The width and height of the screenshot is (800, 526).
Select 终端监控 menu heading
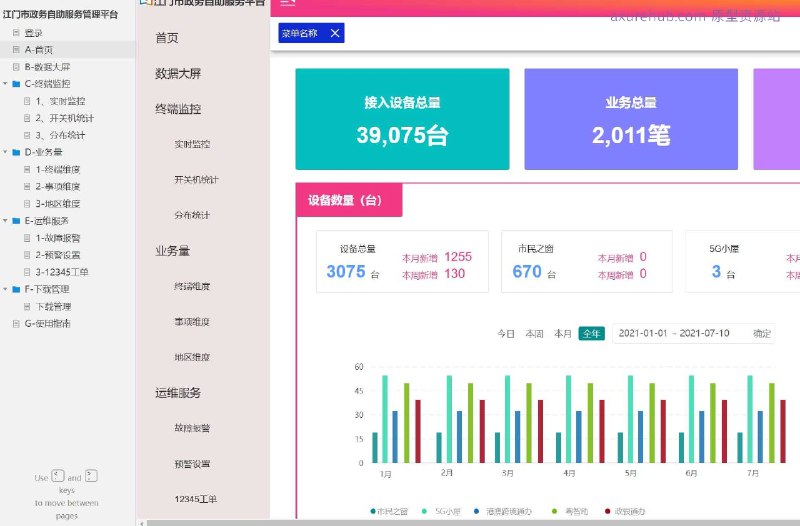pos(178,109)
